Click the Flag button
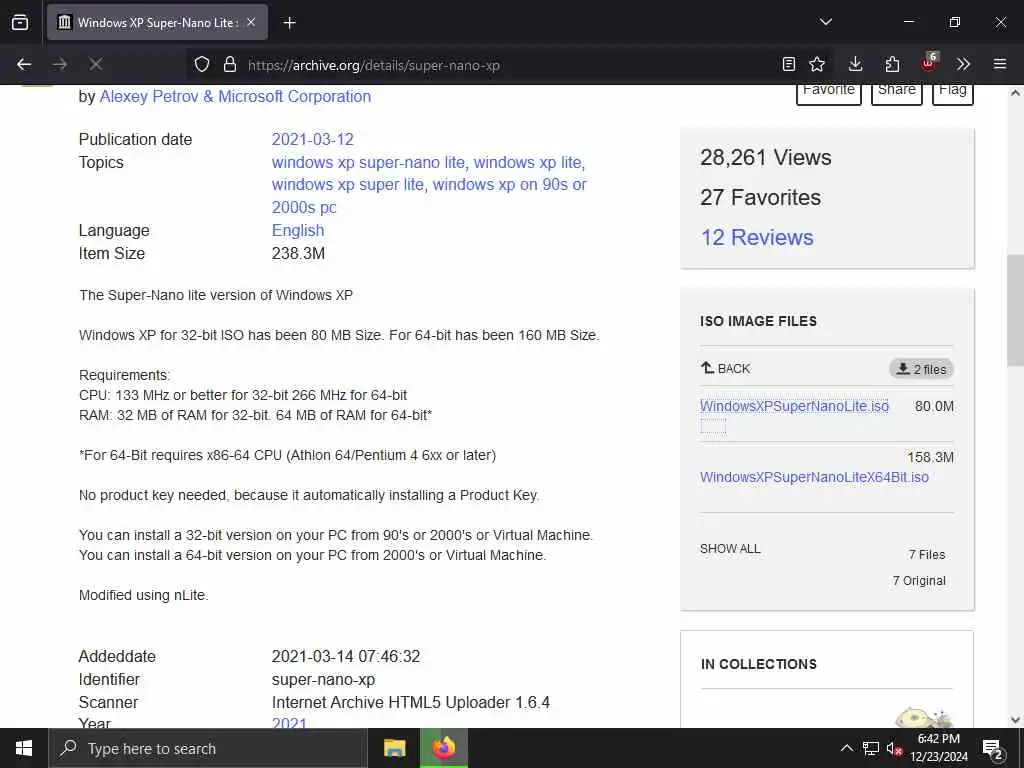The image size is (1024, 768). coord(953,91)
